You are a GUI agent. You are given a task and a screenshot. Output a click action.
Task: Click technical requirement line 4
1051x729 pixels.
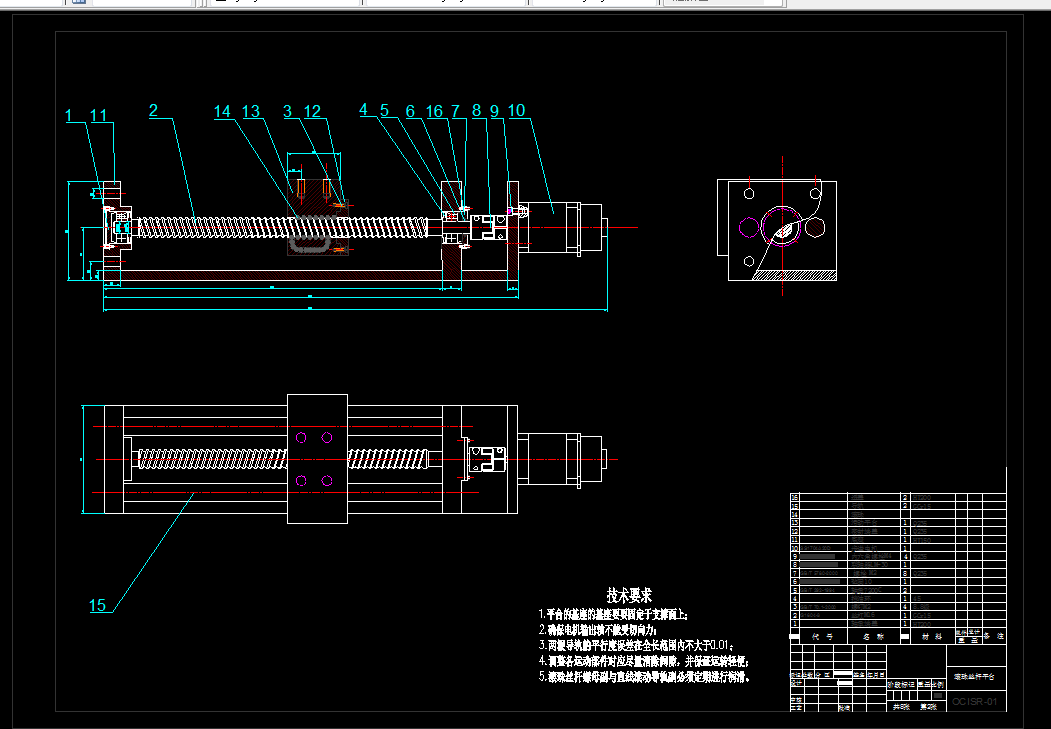pyautogui.click(x=643, y=661)
